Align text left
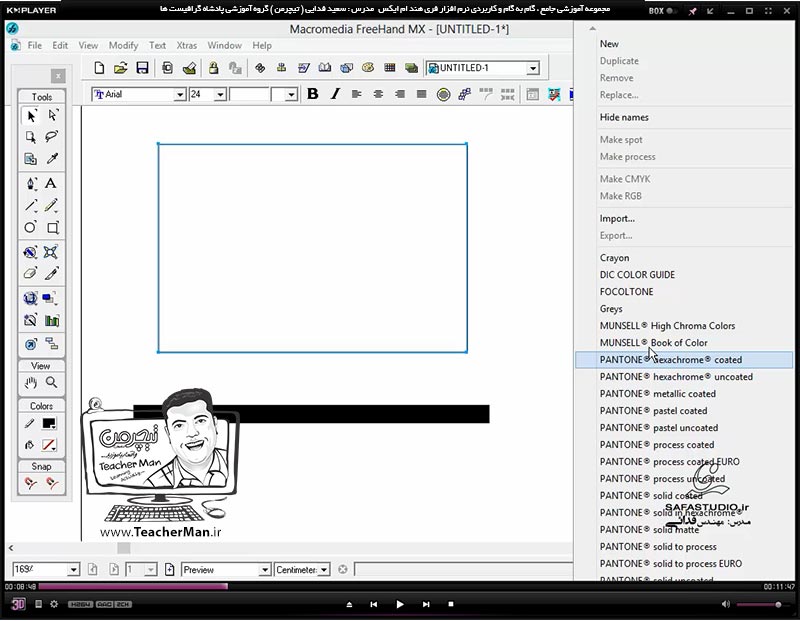Screen dimensions: 800x621 (357, 94)
